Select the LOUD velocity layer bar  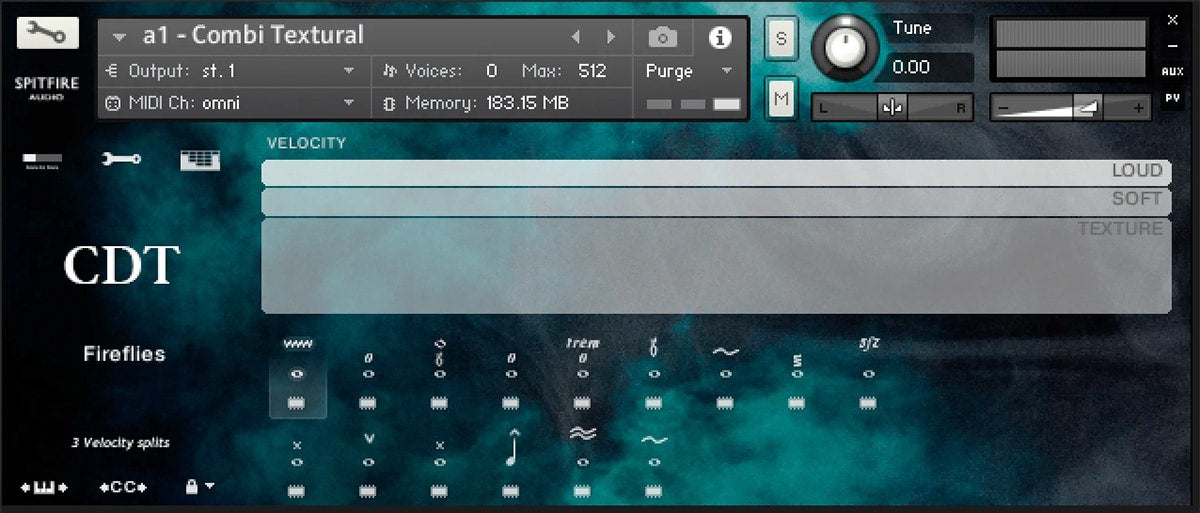(x=716, y=172)
